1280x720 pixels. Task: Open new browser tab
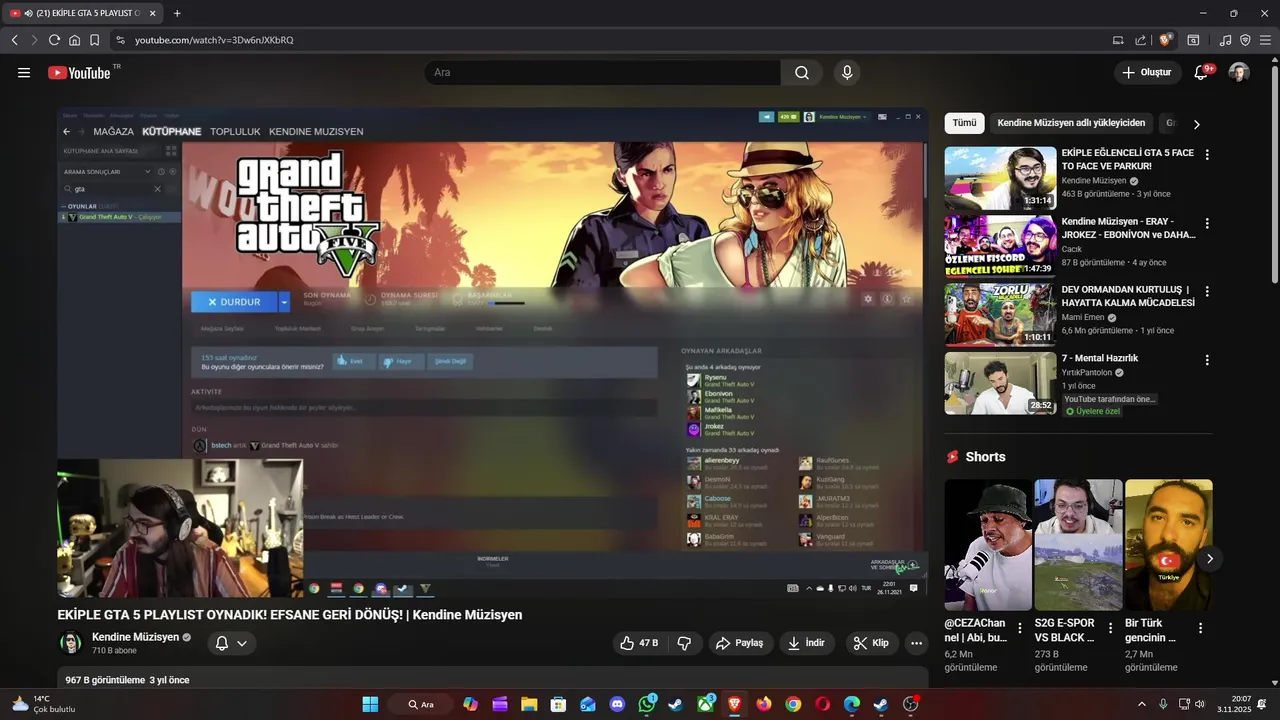[177, 13]
